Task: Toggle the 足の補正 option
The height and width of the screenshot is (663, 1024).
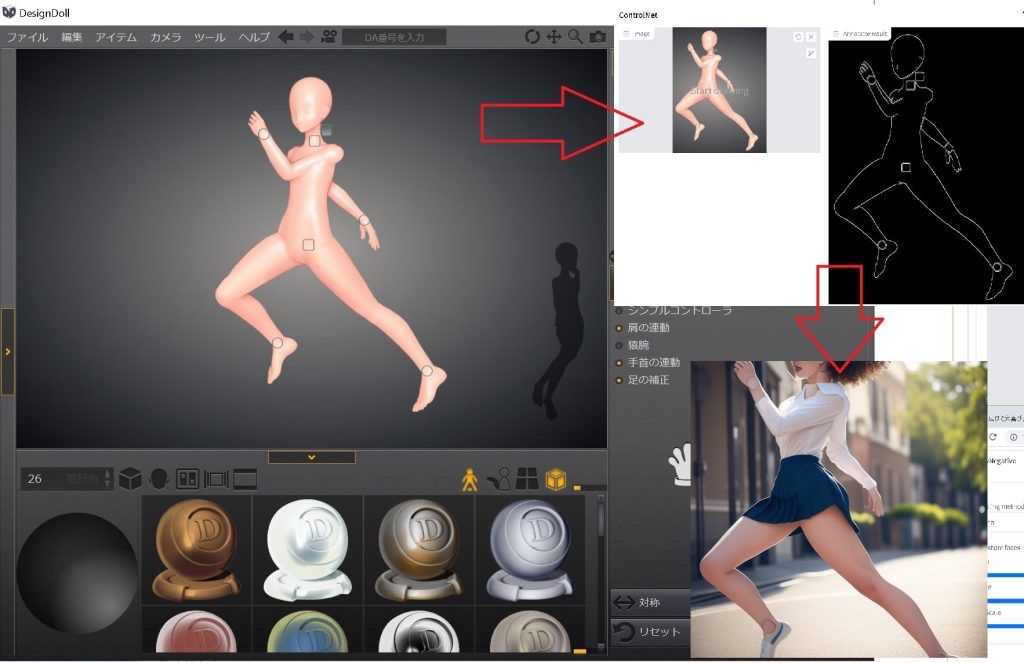Action: [x=643, y=380]
